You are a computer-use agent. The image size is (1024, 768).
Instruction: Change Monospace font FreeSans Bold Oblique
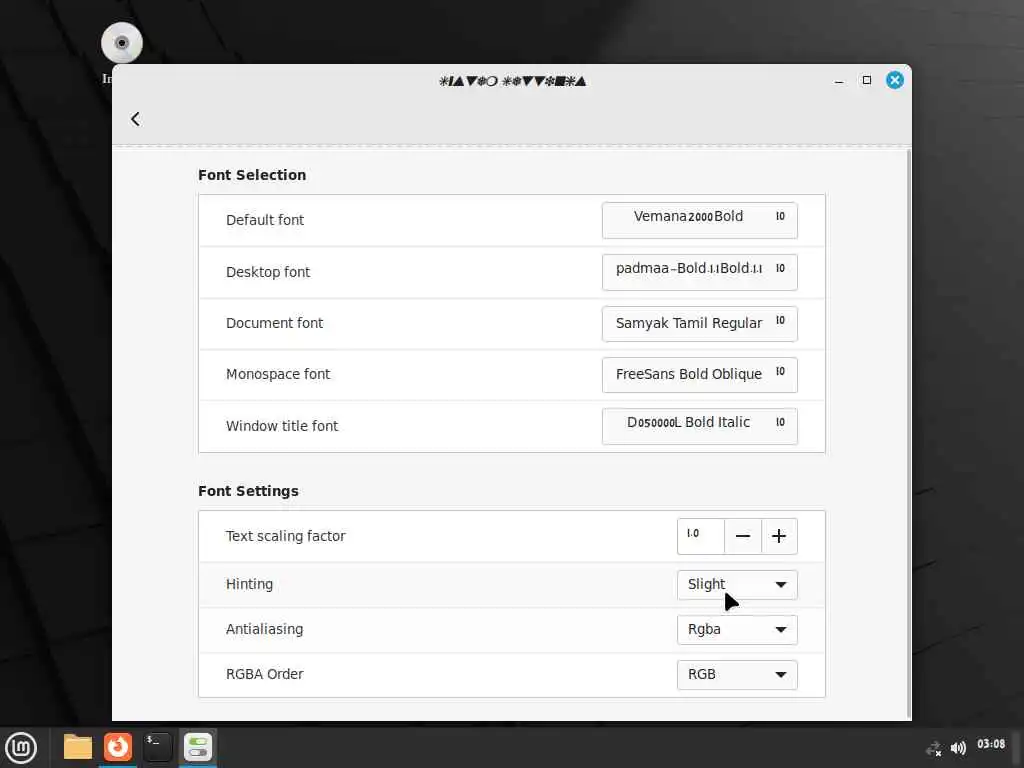[699, 374]
